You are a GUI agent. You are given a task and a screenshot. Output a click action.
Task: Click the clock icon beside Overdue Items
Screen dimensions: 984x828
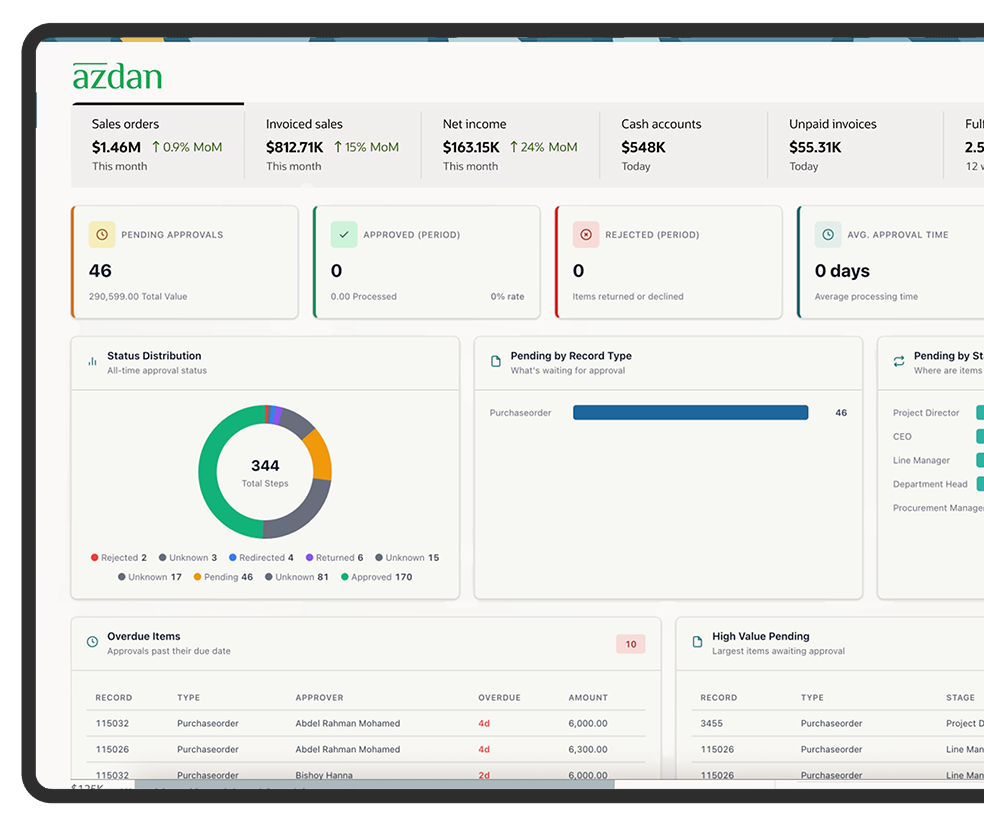92,642
